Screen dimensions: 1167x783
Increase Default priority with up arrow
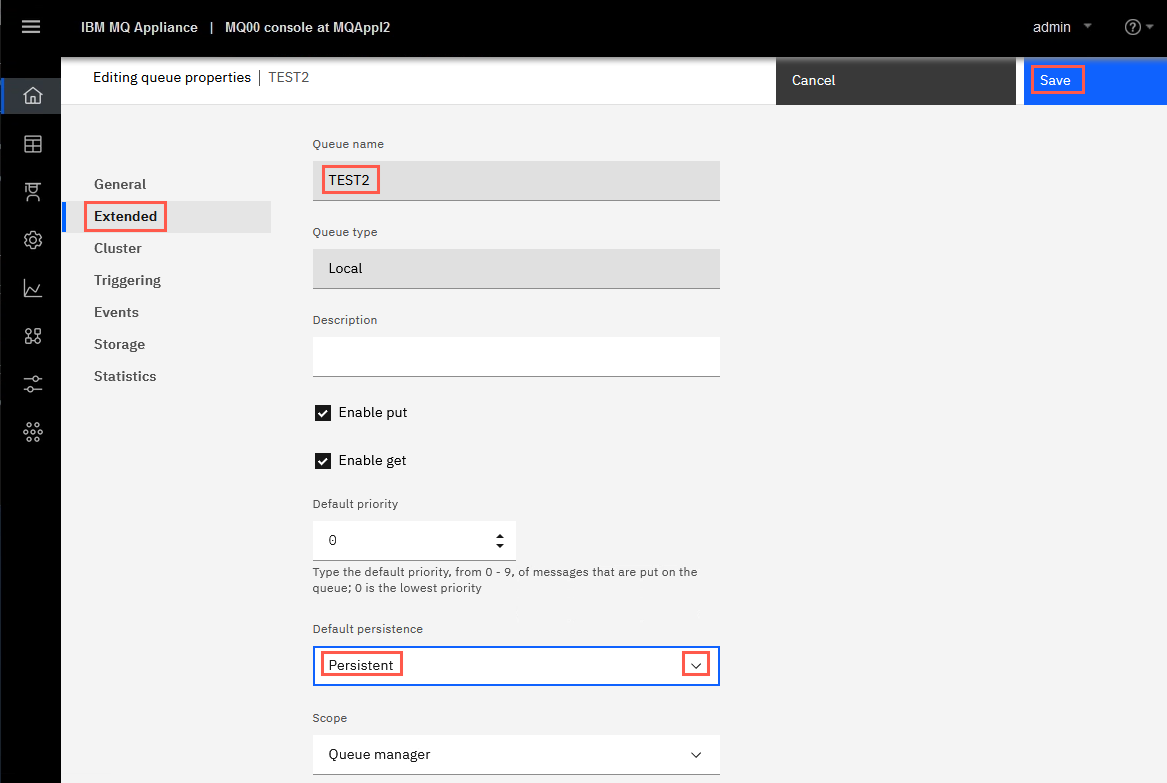pyautogui.click(x=499, y=535)
